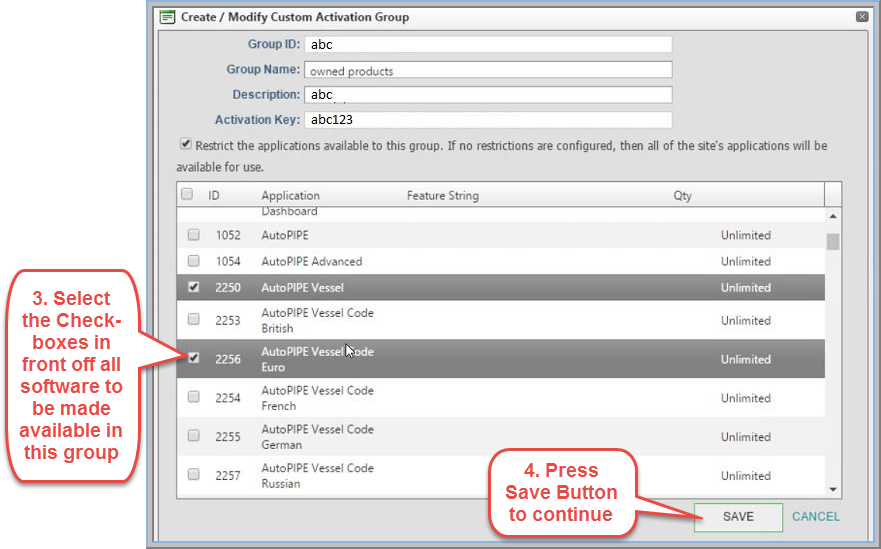Focus the Group Name field

click(488, 70)
